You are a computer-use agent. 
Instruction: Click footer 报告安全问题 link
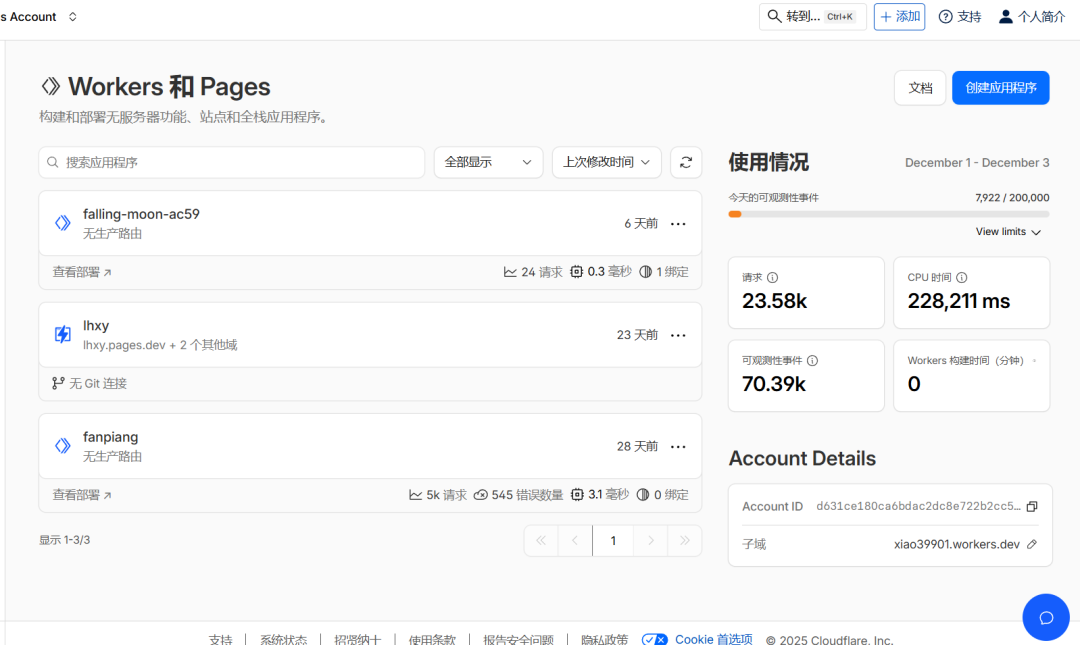(x=518, y=639)
